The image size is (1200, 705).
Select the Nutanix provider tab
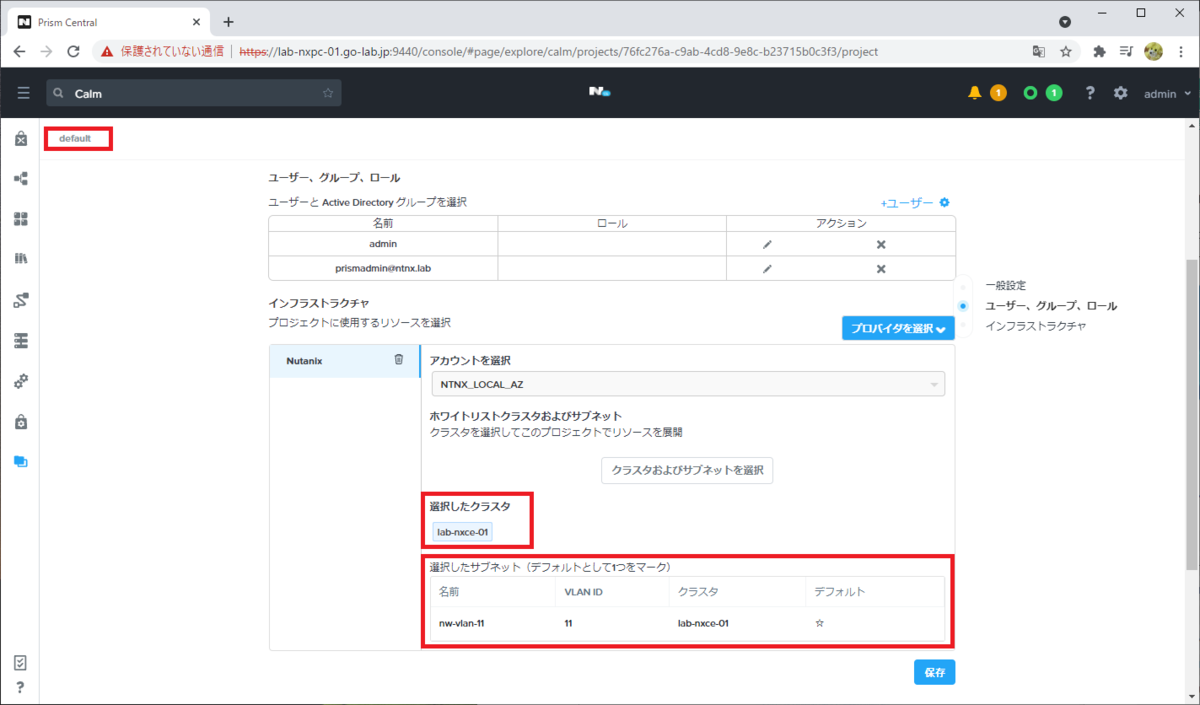click(345, 361)
